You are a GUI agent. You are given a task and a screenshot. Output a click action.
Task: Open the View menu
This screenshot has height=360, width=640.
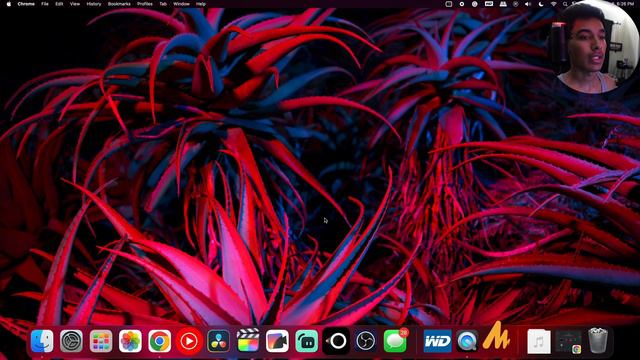75,4
